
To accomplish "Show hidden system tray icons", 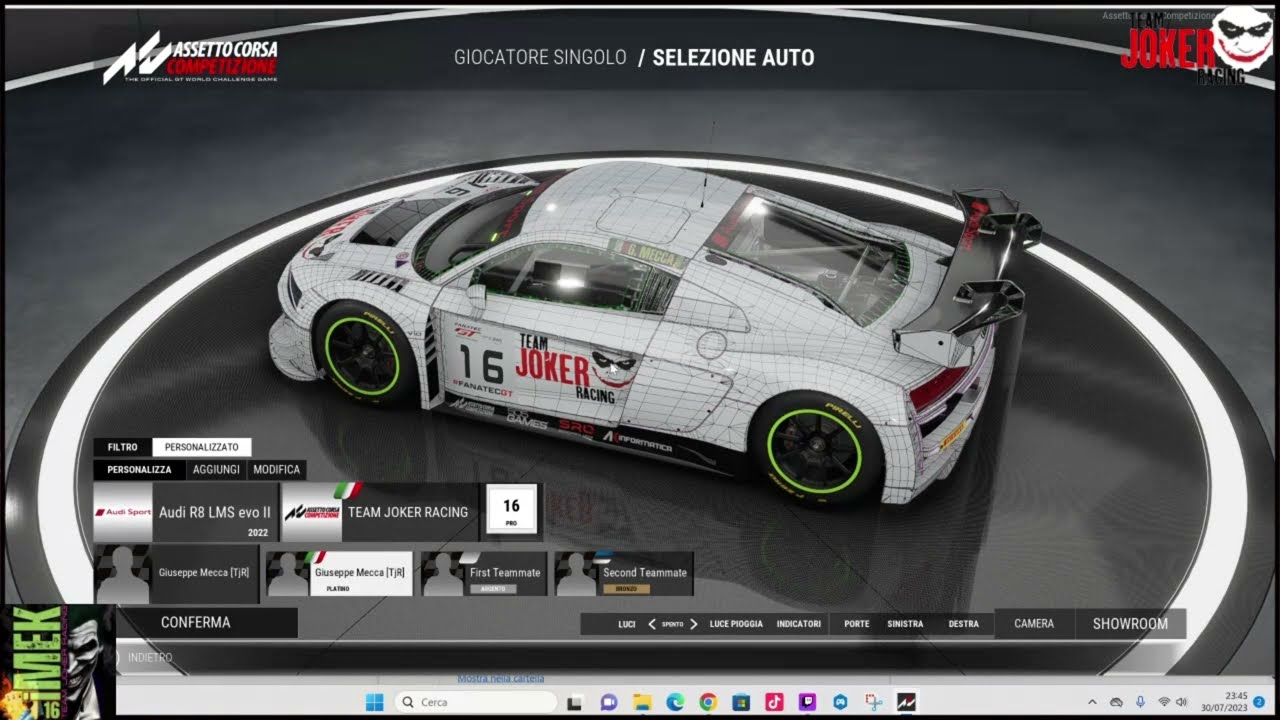I will (x=1092, y=702).
